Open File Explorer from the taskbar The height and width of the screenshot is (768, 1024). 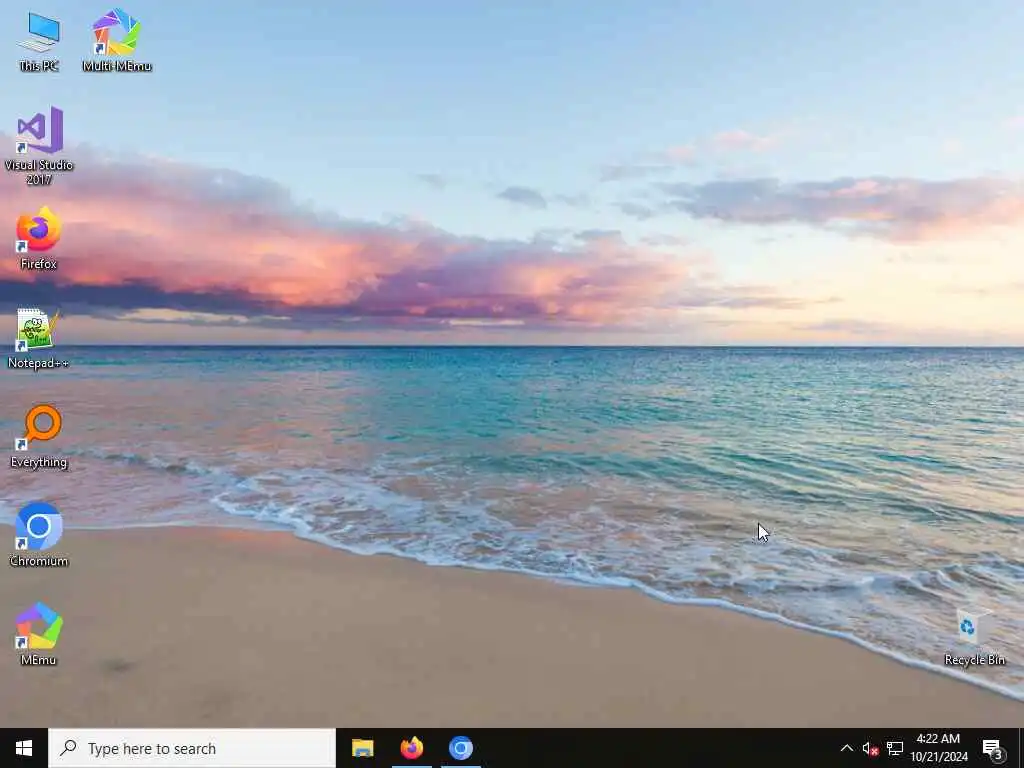(362, 748)
